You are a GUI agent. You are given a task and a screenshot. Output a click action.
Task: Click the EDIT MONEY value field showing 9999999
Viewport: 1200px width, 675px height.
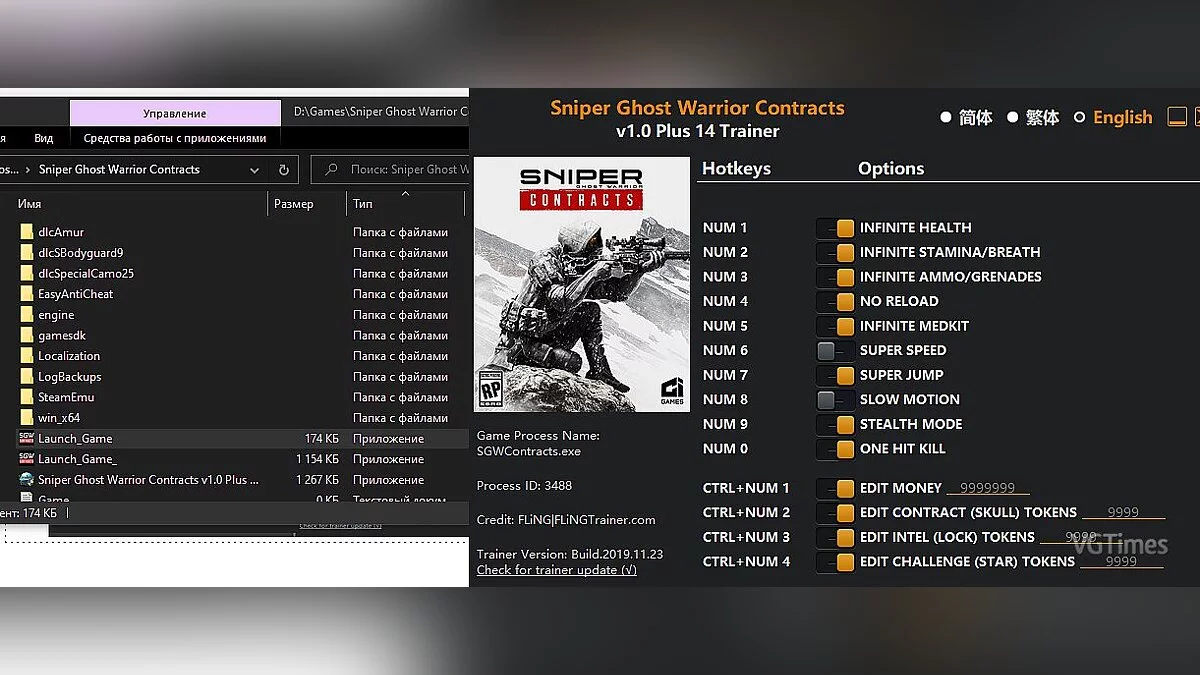[987, 487]
